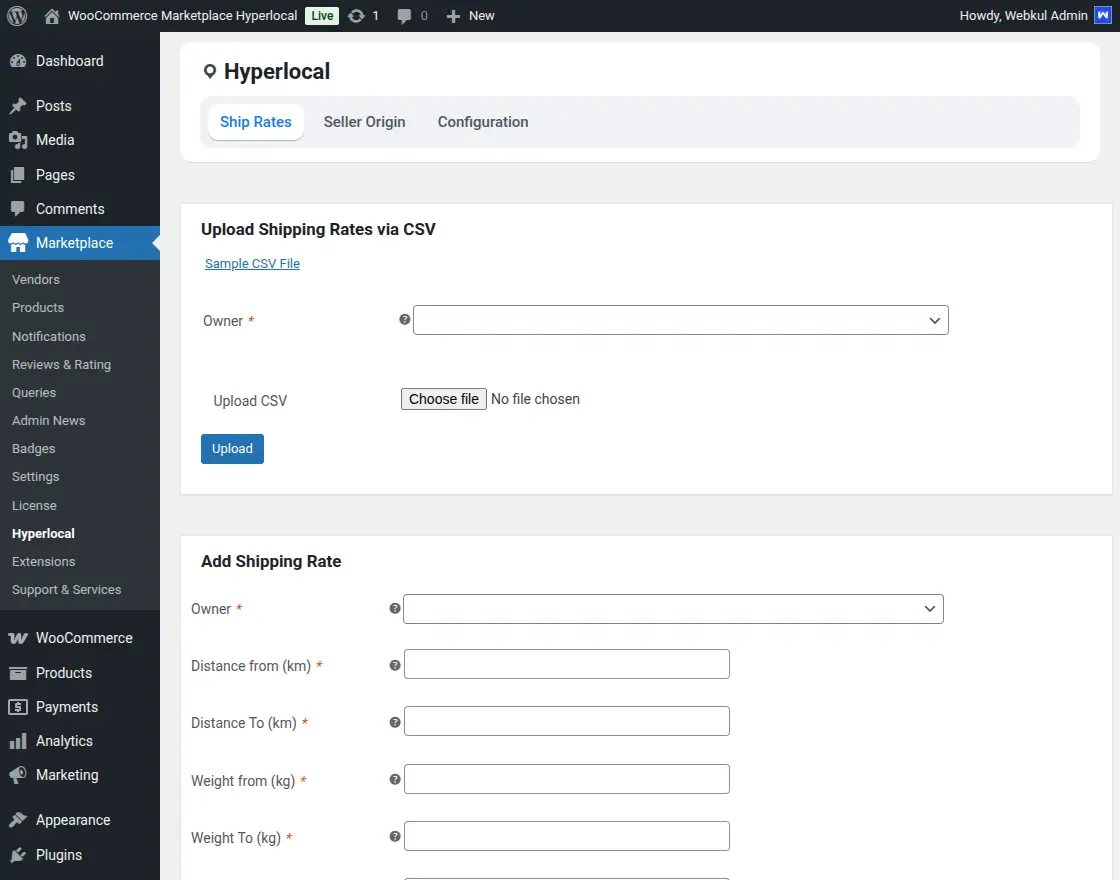
Task: Open Hyperlocal submenu item
Action: pyautogui.click(x=44, y=534)
